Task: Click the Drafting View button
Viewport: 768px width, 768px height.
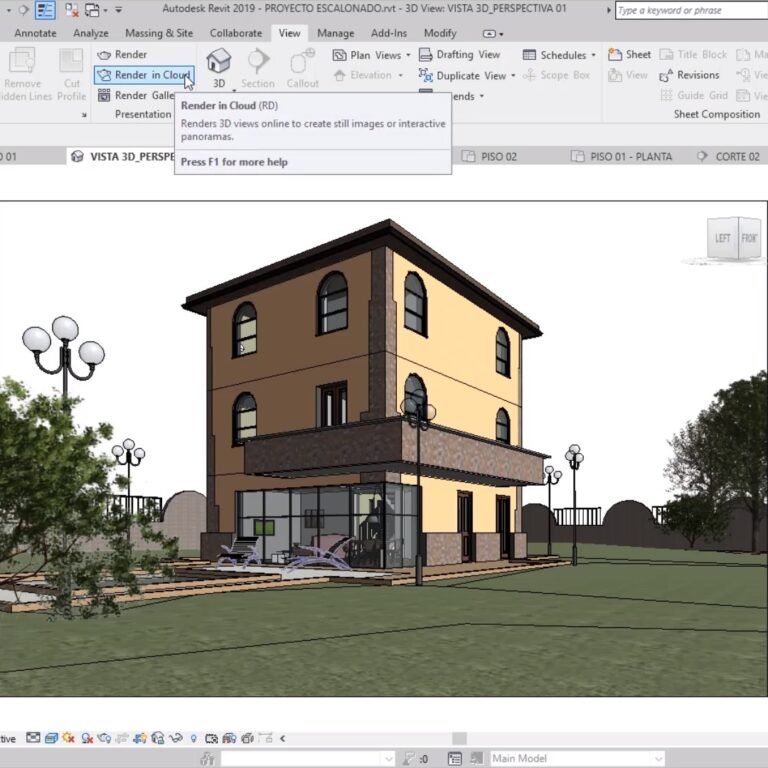Action: tap(460, 55)
